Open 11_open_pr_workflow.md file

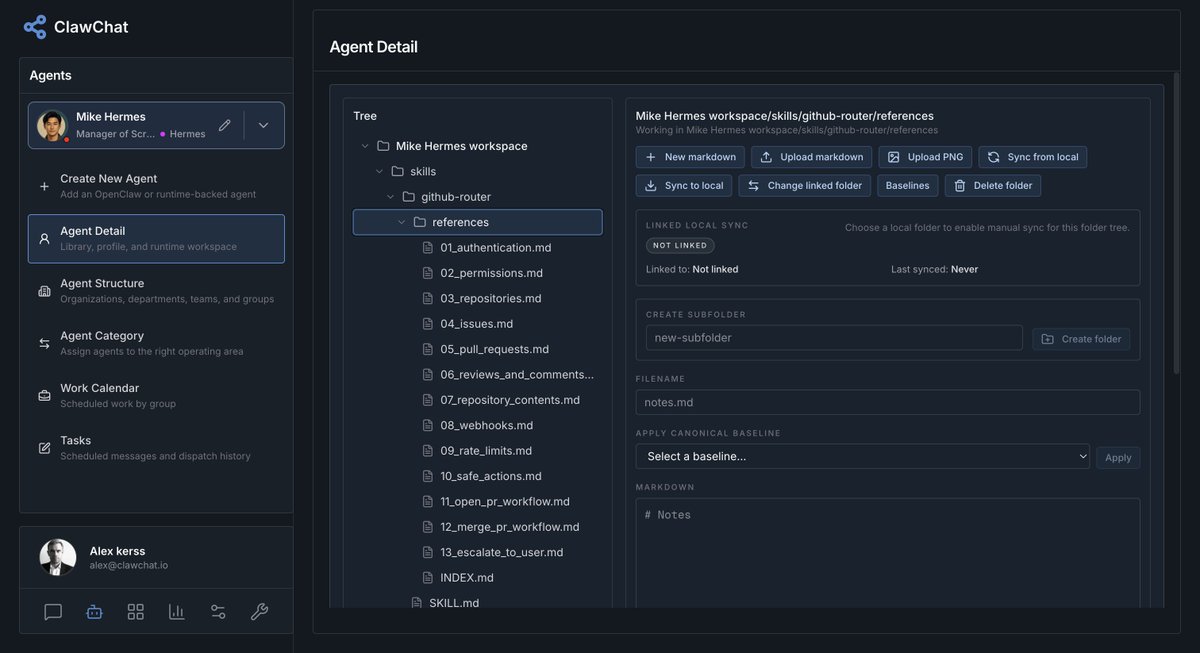pyautogui.click(x=496, y=502)
